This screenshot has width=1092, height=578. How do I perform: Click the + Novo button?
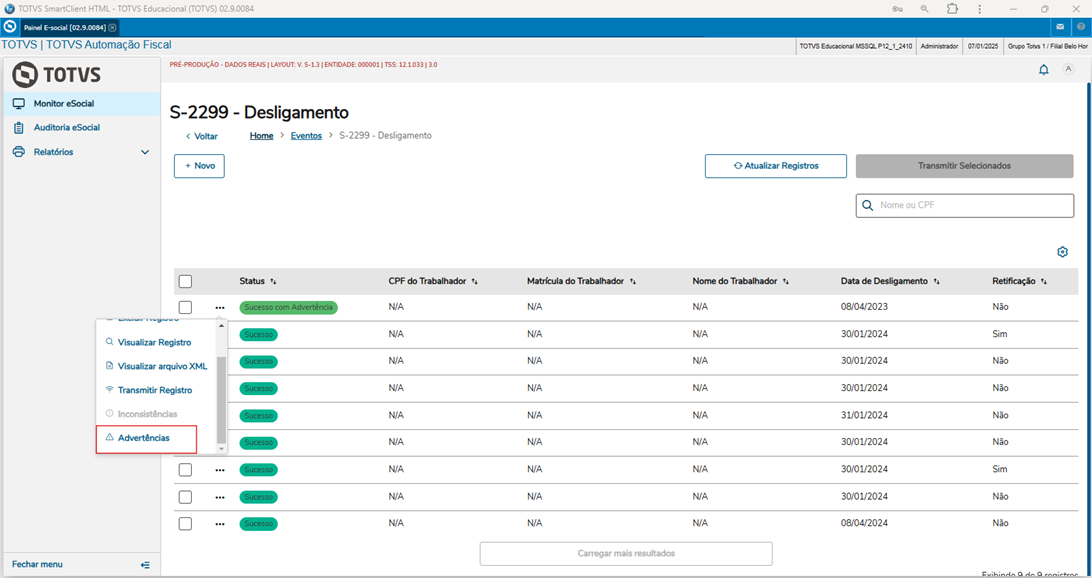pos(199,166)
